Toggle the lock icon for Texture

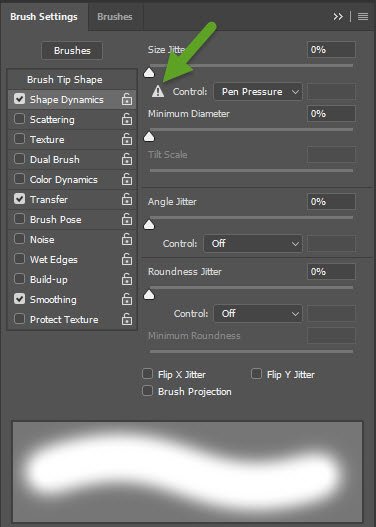[x=127, y=139]
